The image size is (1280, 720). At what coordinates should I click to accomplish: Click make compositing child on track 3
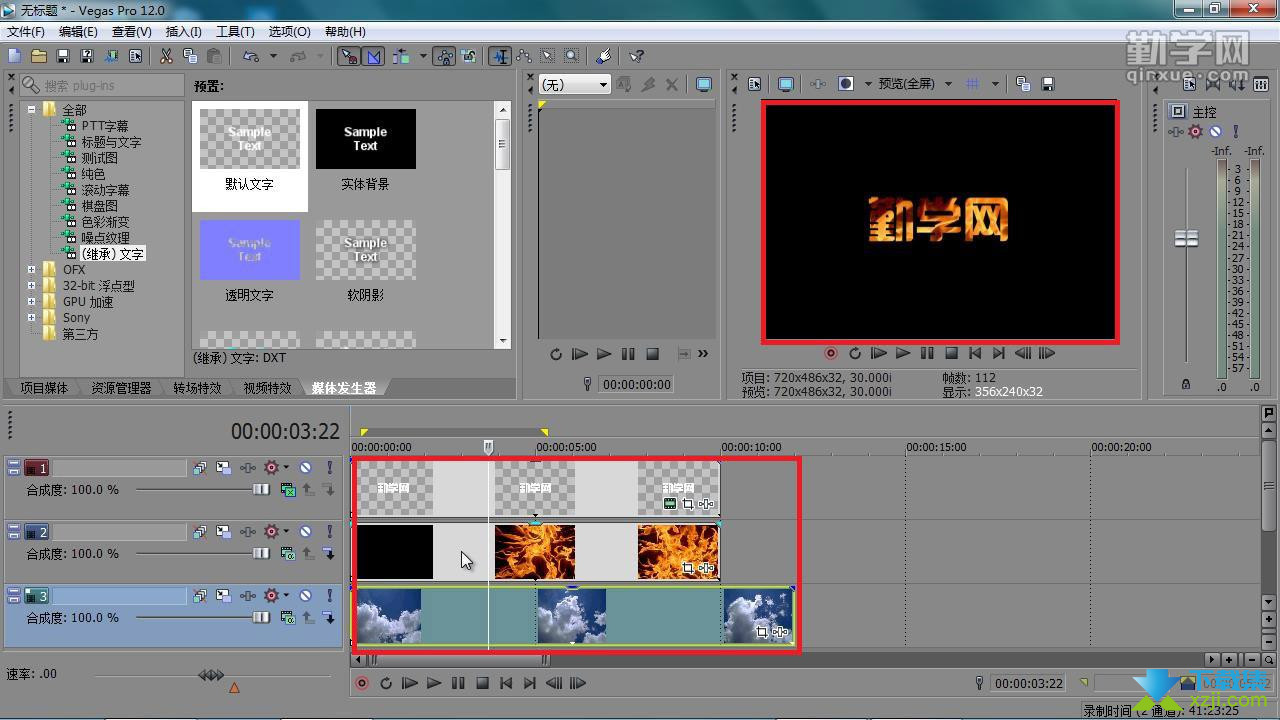(x=329, y=618)
